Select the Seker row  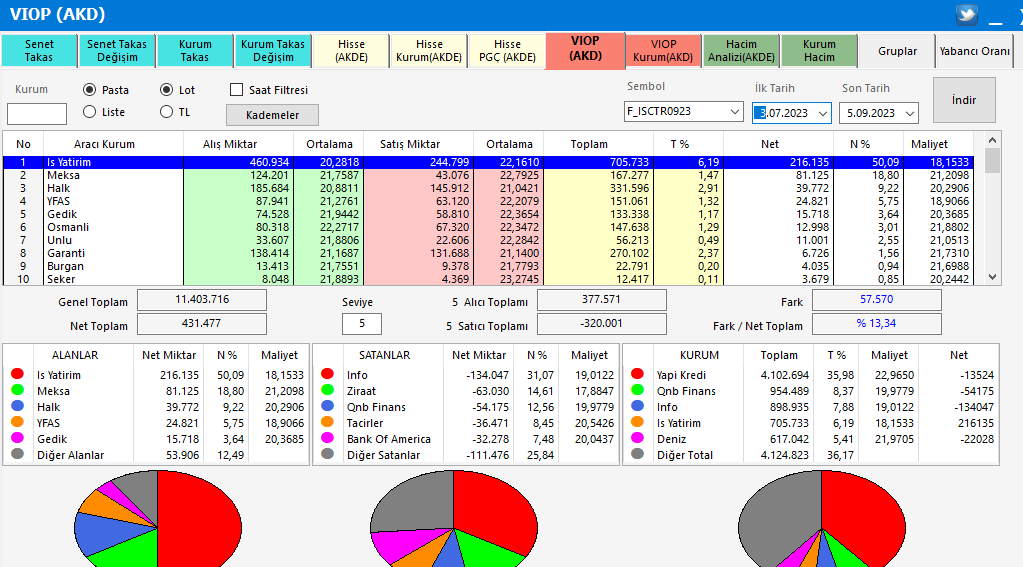click(488, 279)
